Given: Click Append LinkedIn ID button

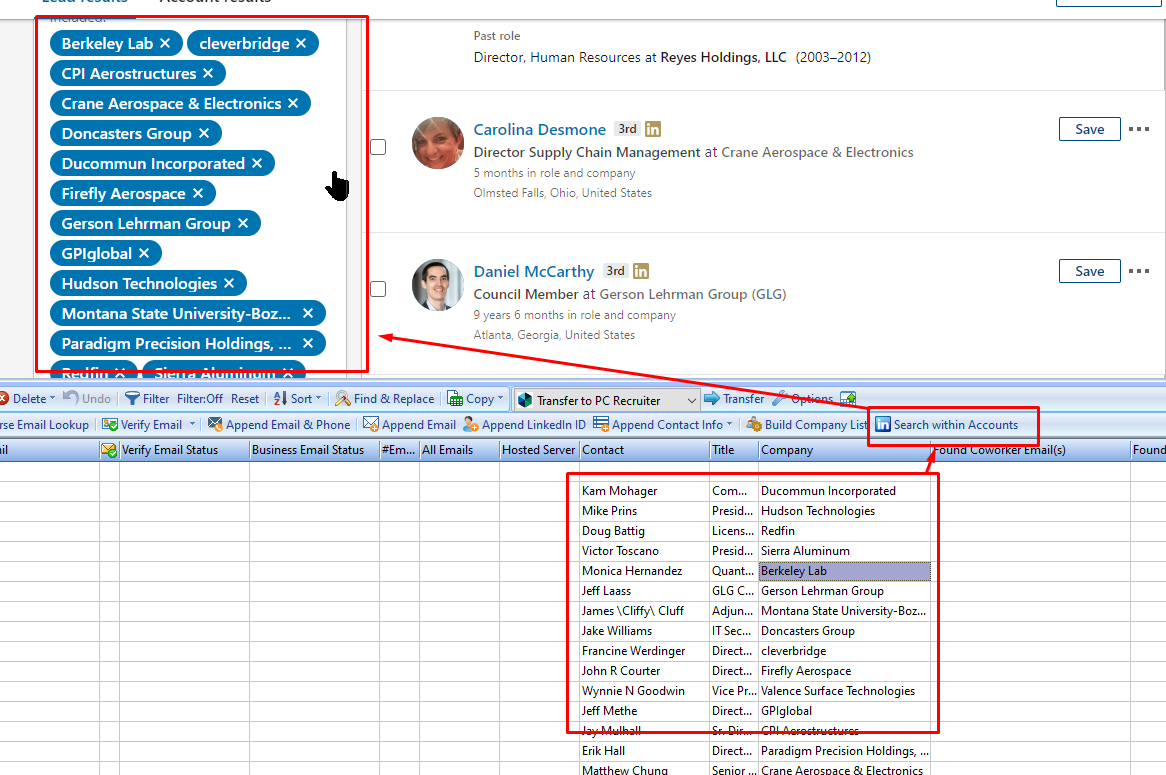Looking at the screenshot, I should [x=524, y=425].
